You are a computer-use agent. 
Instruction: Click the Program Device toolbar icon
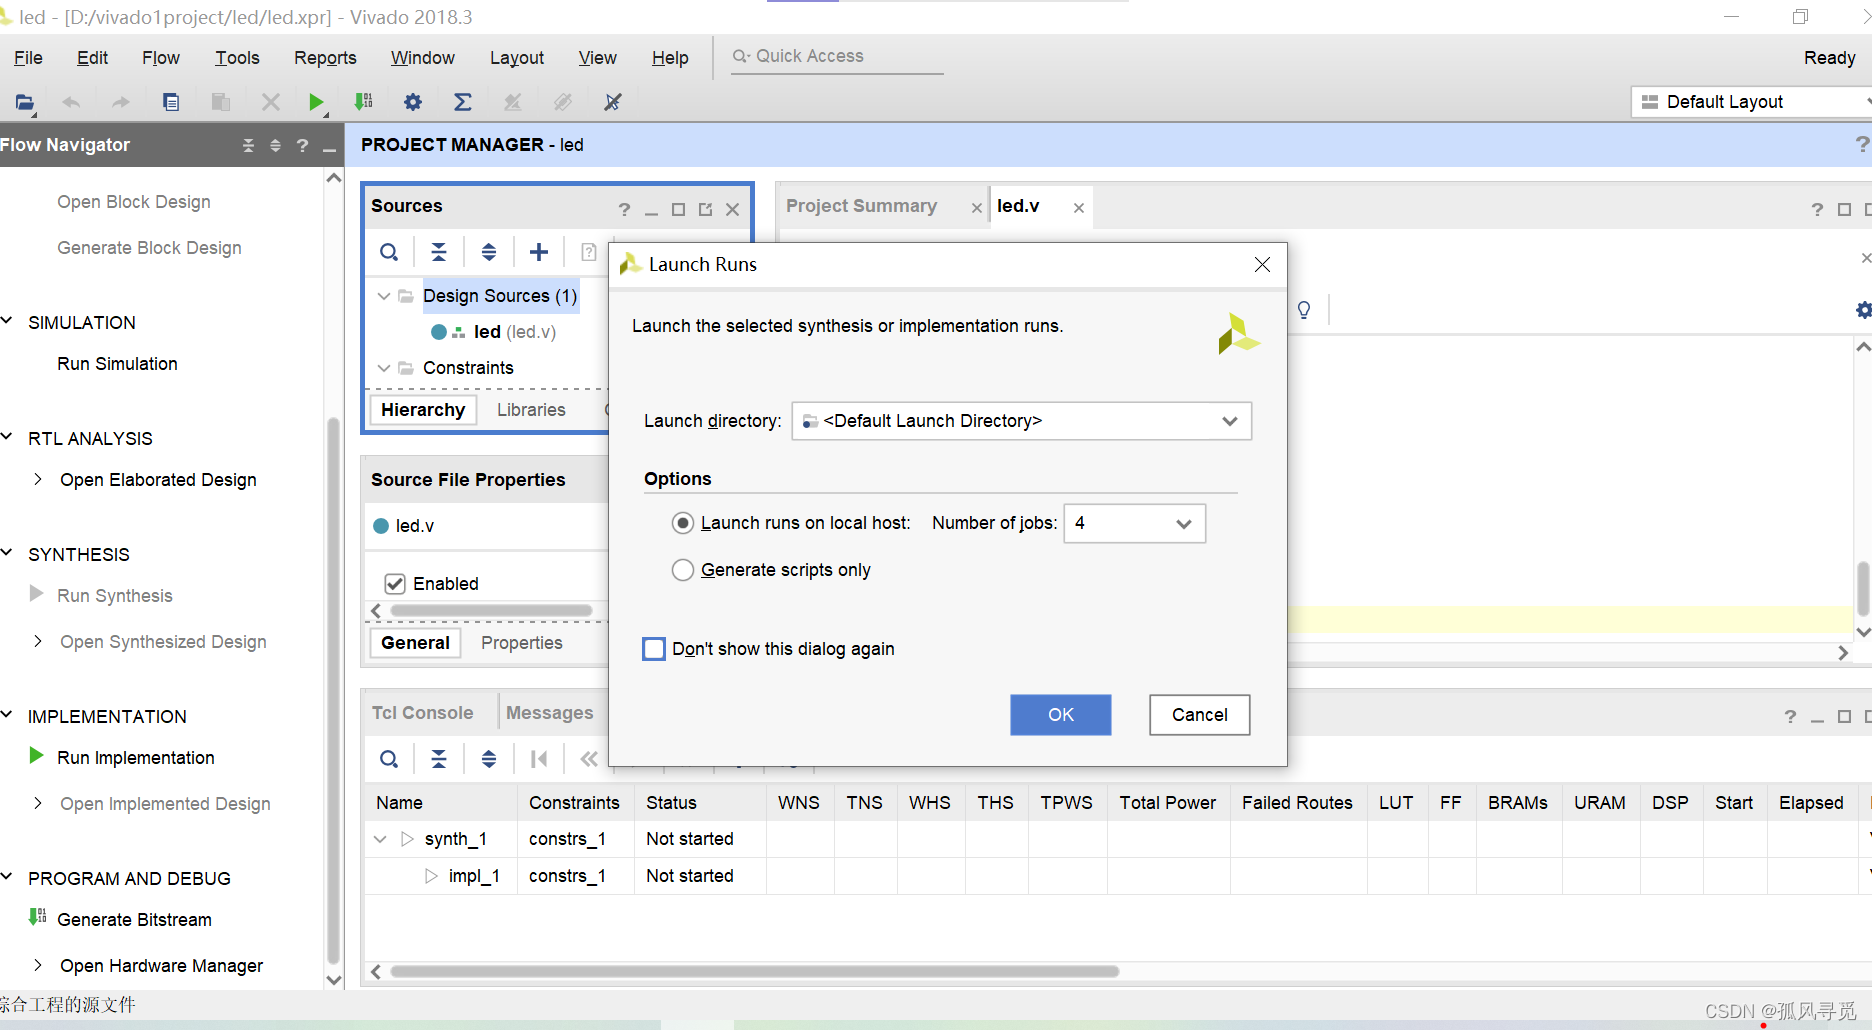(x=364, y=102)
